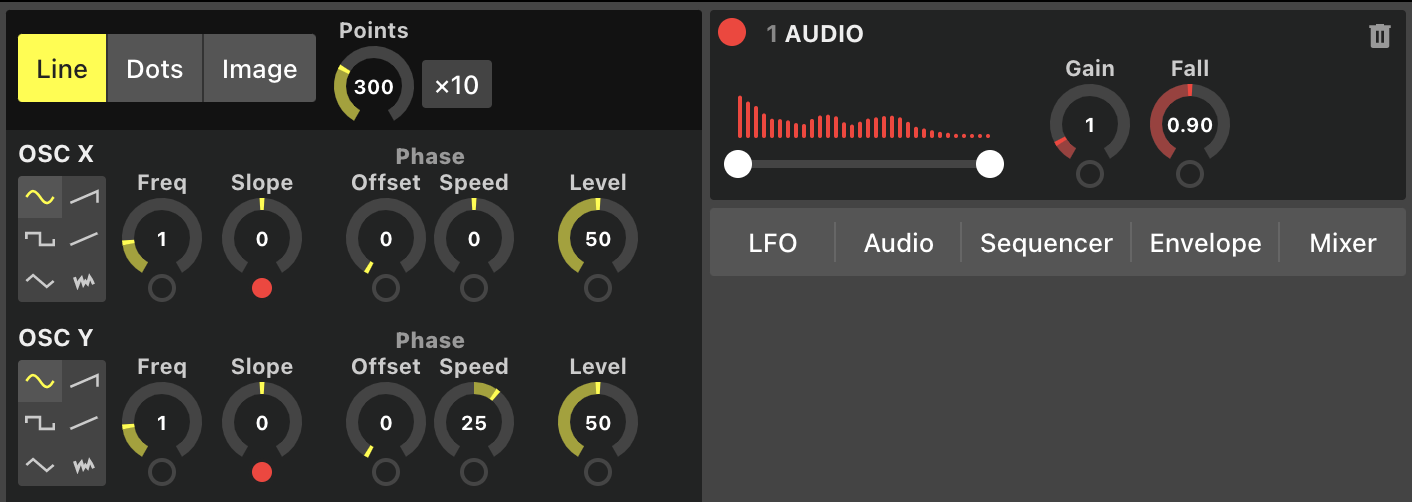Pick the linear ramp waveform for OSC Y
Image resolution: width=1412 pixels, height=502 pixels.
(x=84, y=423)
